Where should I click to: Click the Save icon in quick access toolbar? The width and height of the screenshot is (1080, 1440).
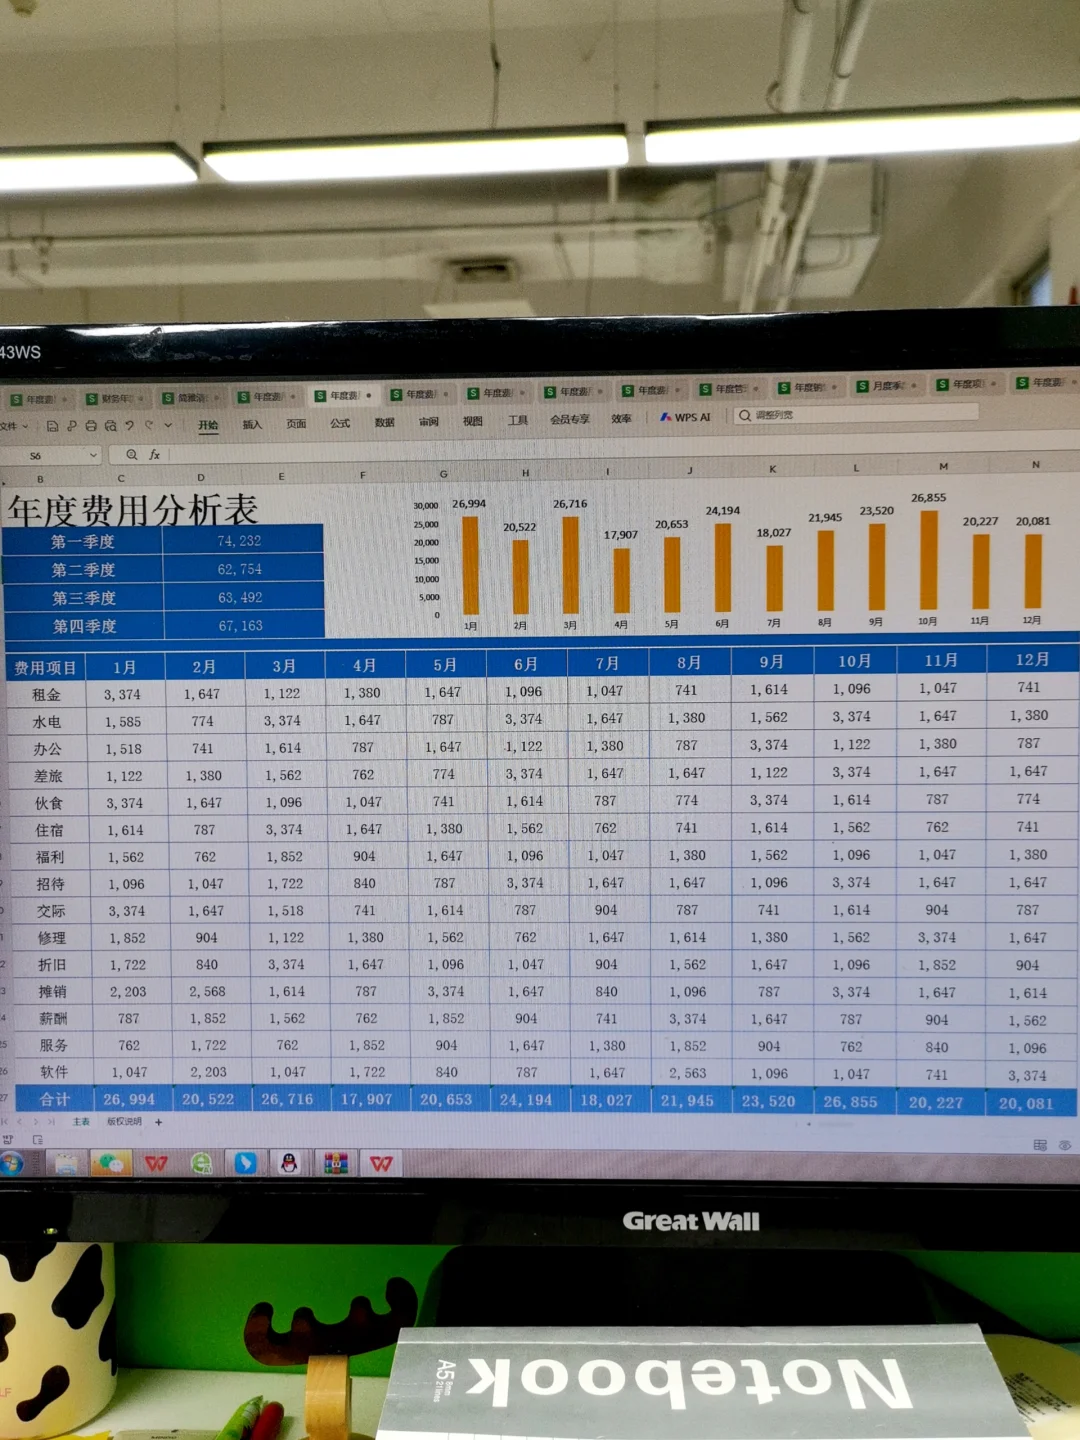point(52,426)
